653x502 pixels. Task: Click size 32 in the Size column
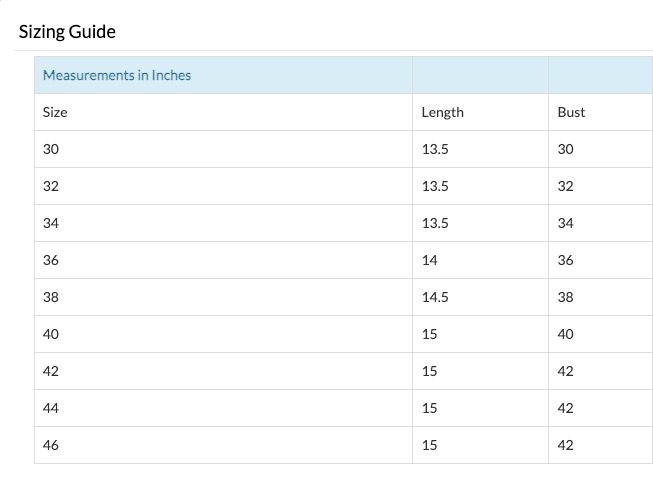51,186
